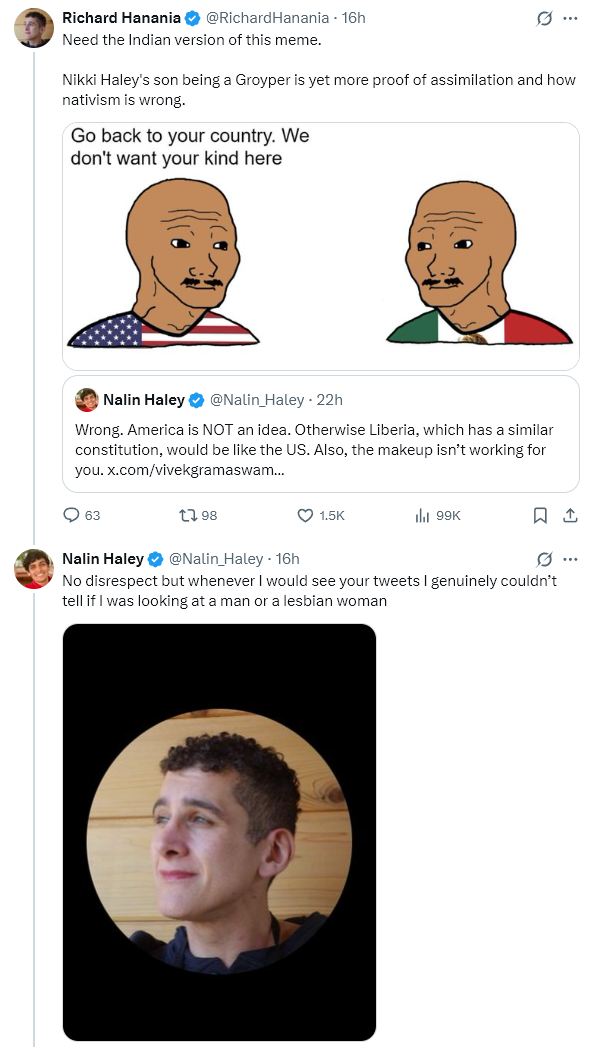Click the Grok icon on Richard Hanania's tweet
Image resolution: width=596 pixels, height=1047 pixels.
click(545, 19)
